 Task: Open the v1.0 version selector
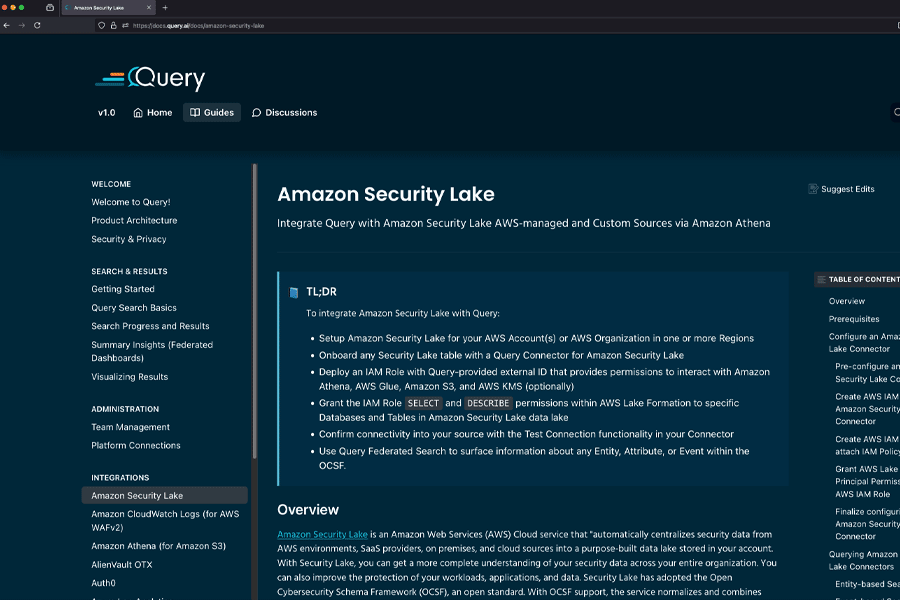(106, 113)
